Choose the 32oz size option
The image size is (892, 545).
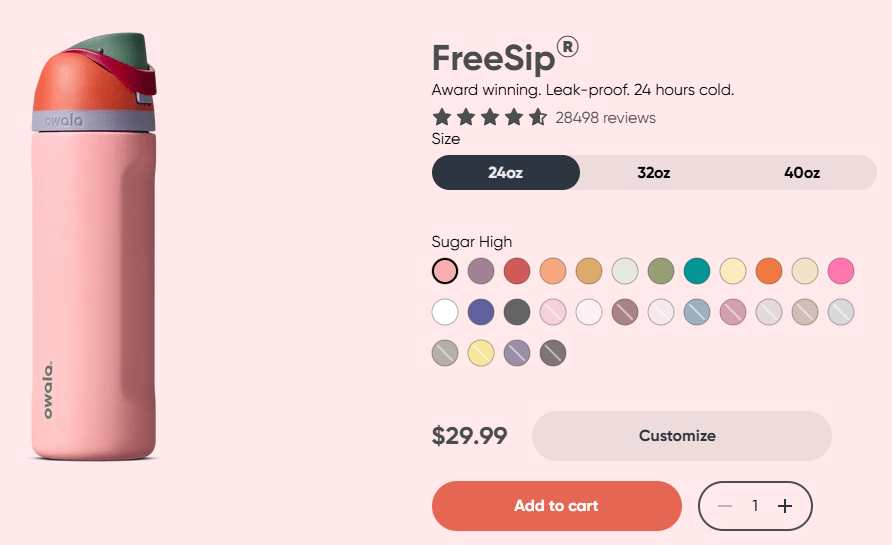point(653,172)
